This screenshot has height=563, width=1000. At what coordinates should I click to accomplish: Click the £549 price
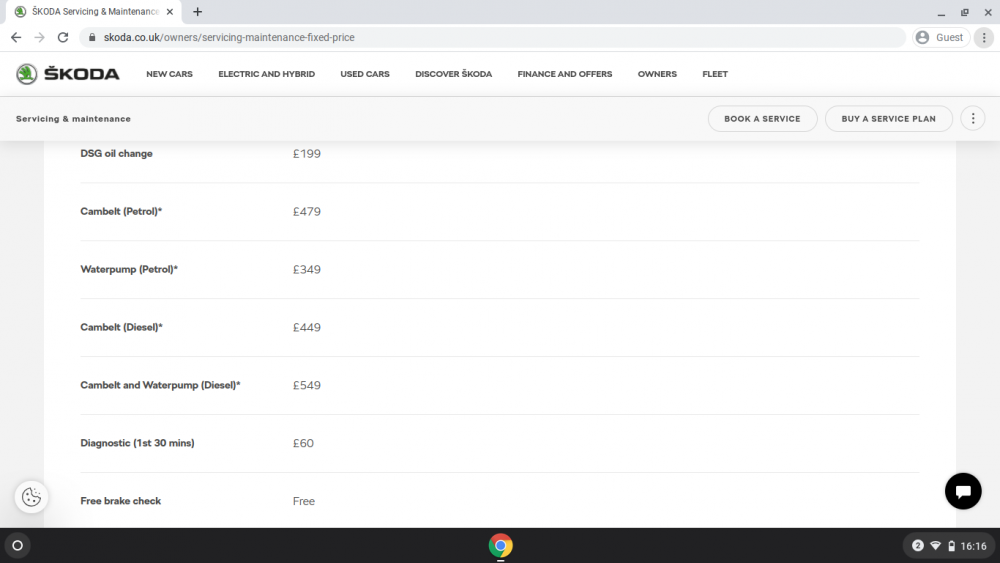[x=307, y=385]
